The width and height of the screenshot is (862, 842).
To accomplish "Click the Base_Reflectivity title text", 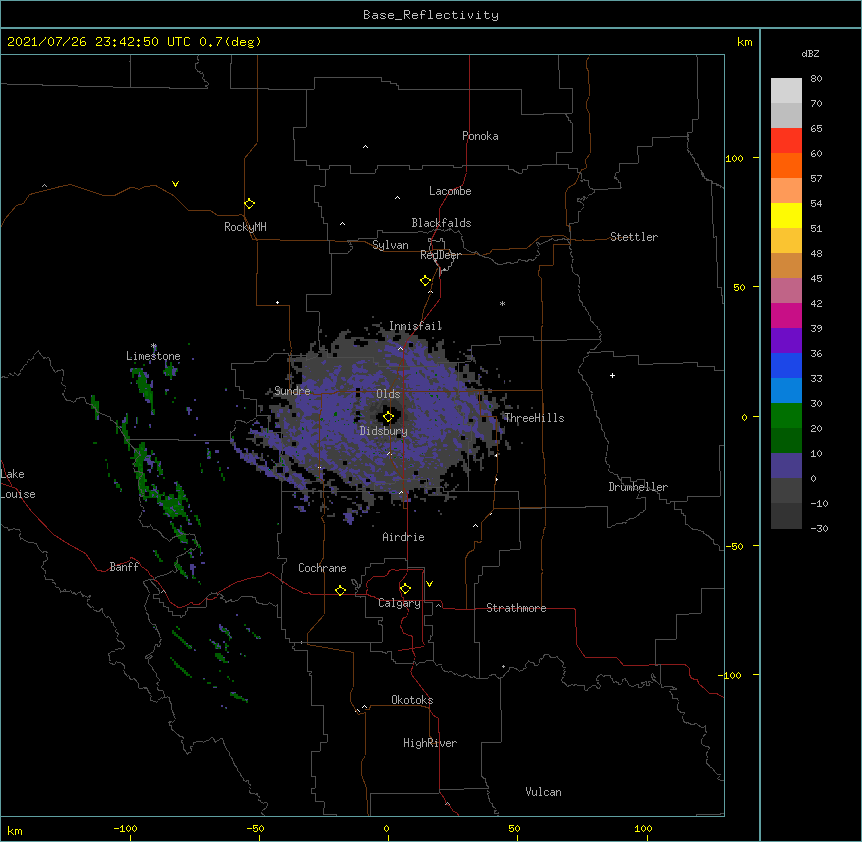I will tap(431, 15).
